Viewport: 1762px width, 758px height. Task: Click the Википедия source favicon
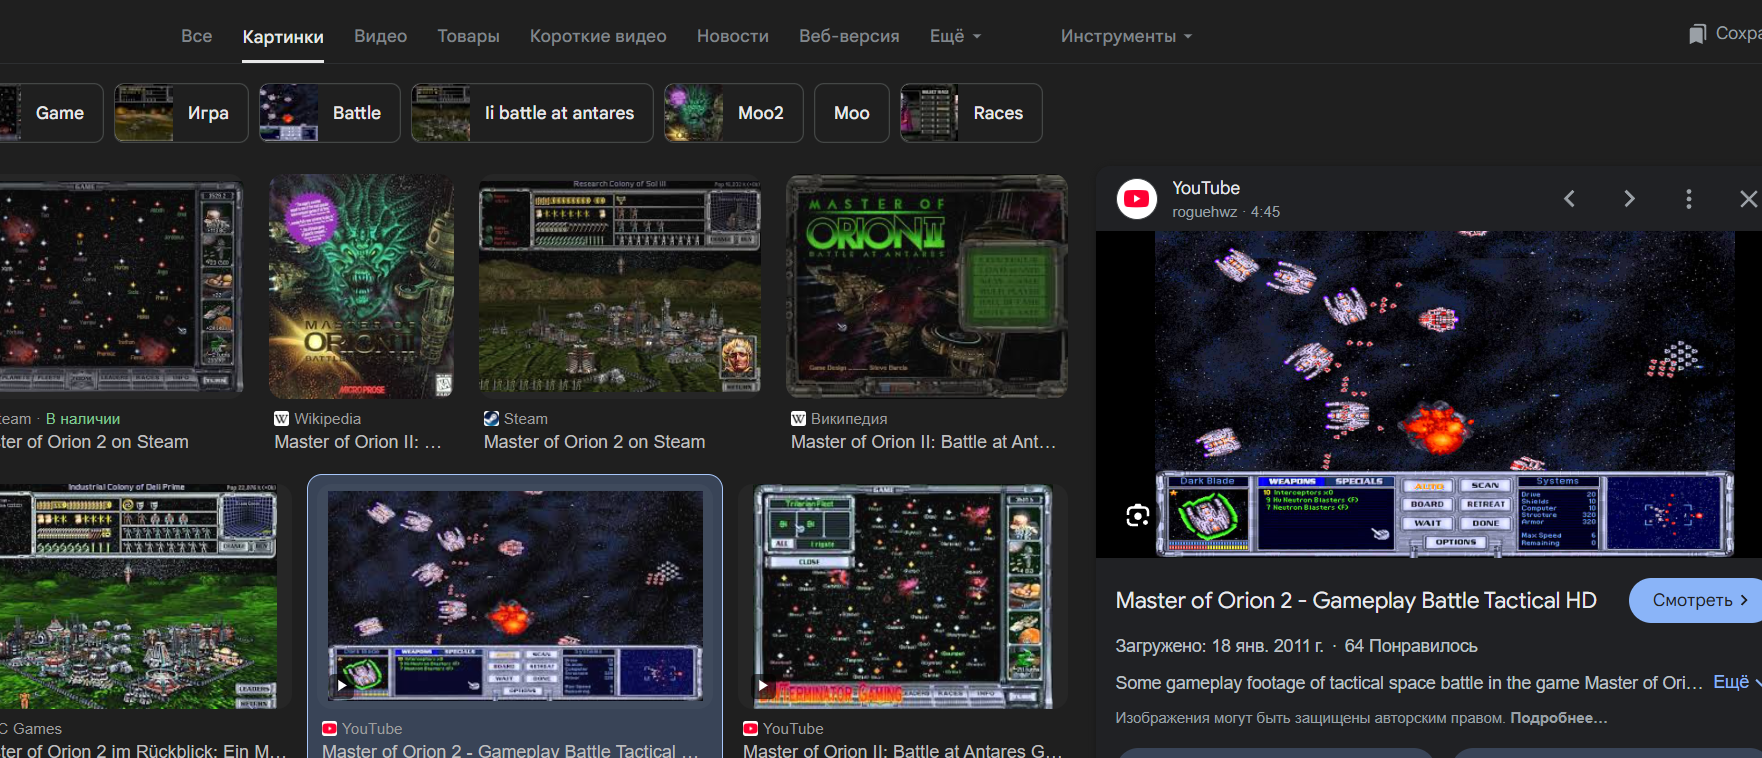(798, 419)
